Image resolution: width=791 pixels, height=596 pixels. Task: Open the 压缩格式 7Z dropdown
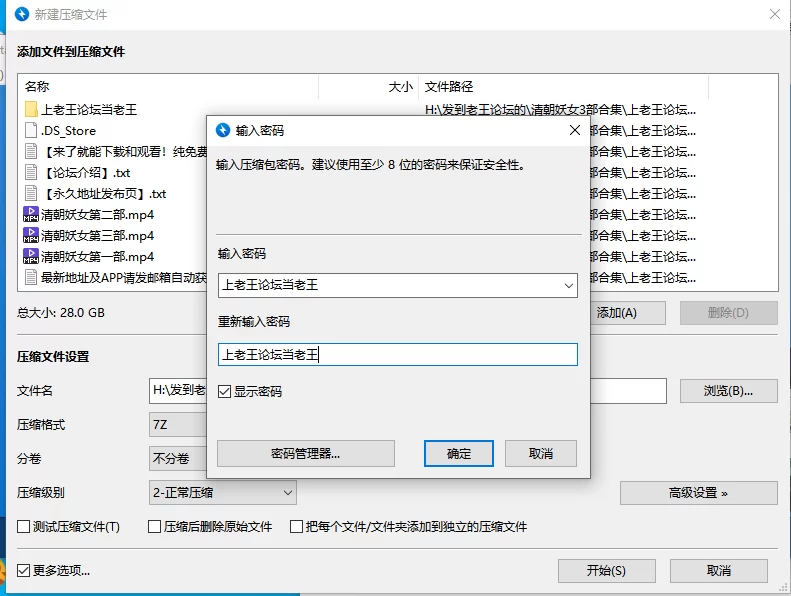pyautogui.click(x=178, y=424)
